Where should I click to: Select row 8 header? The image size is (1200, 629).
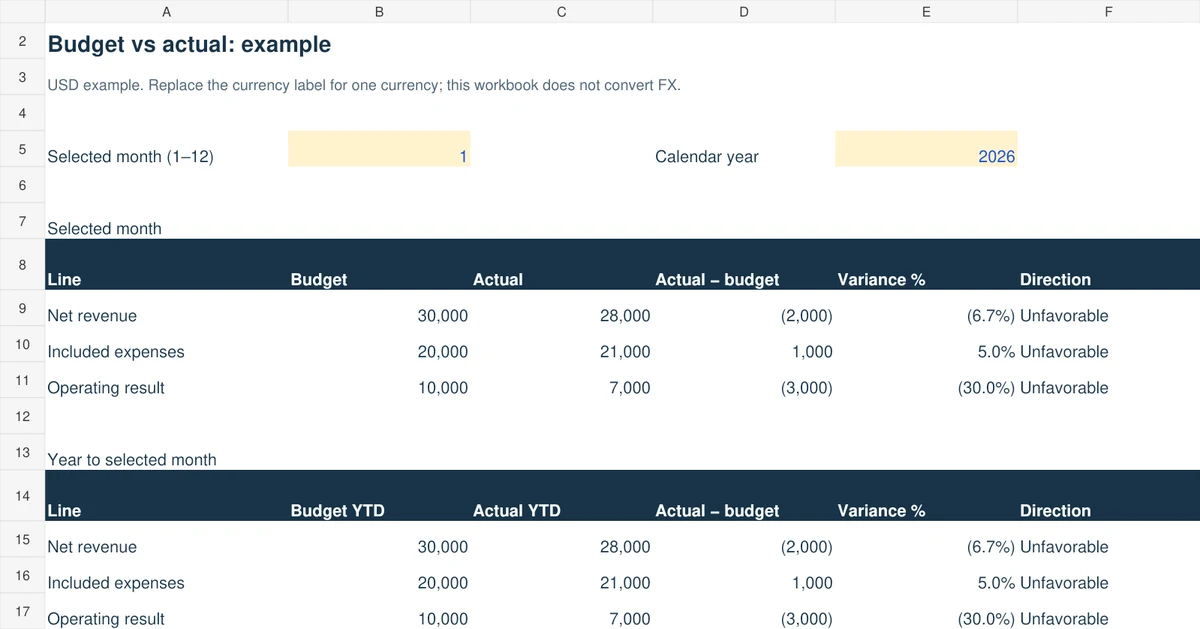(22, 265)
